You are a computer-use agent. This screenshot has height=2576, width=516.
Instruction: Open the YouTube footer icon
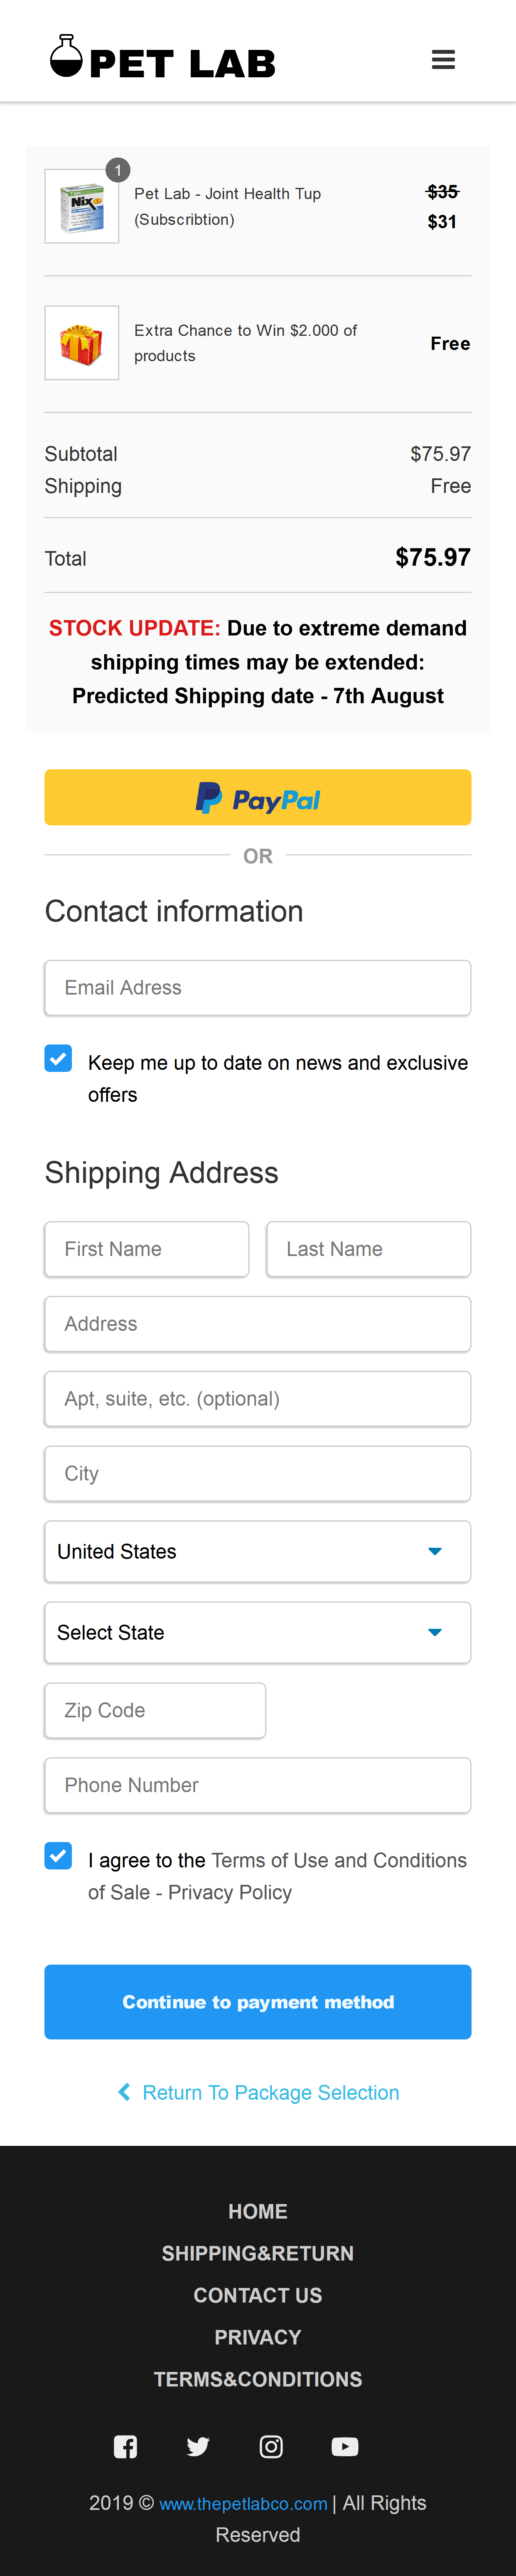pos(345,2446)
